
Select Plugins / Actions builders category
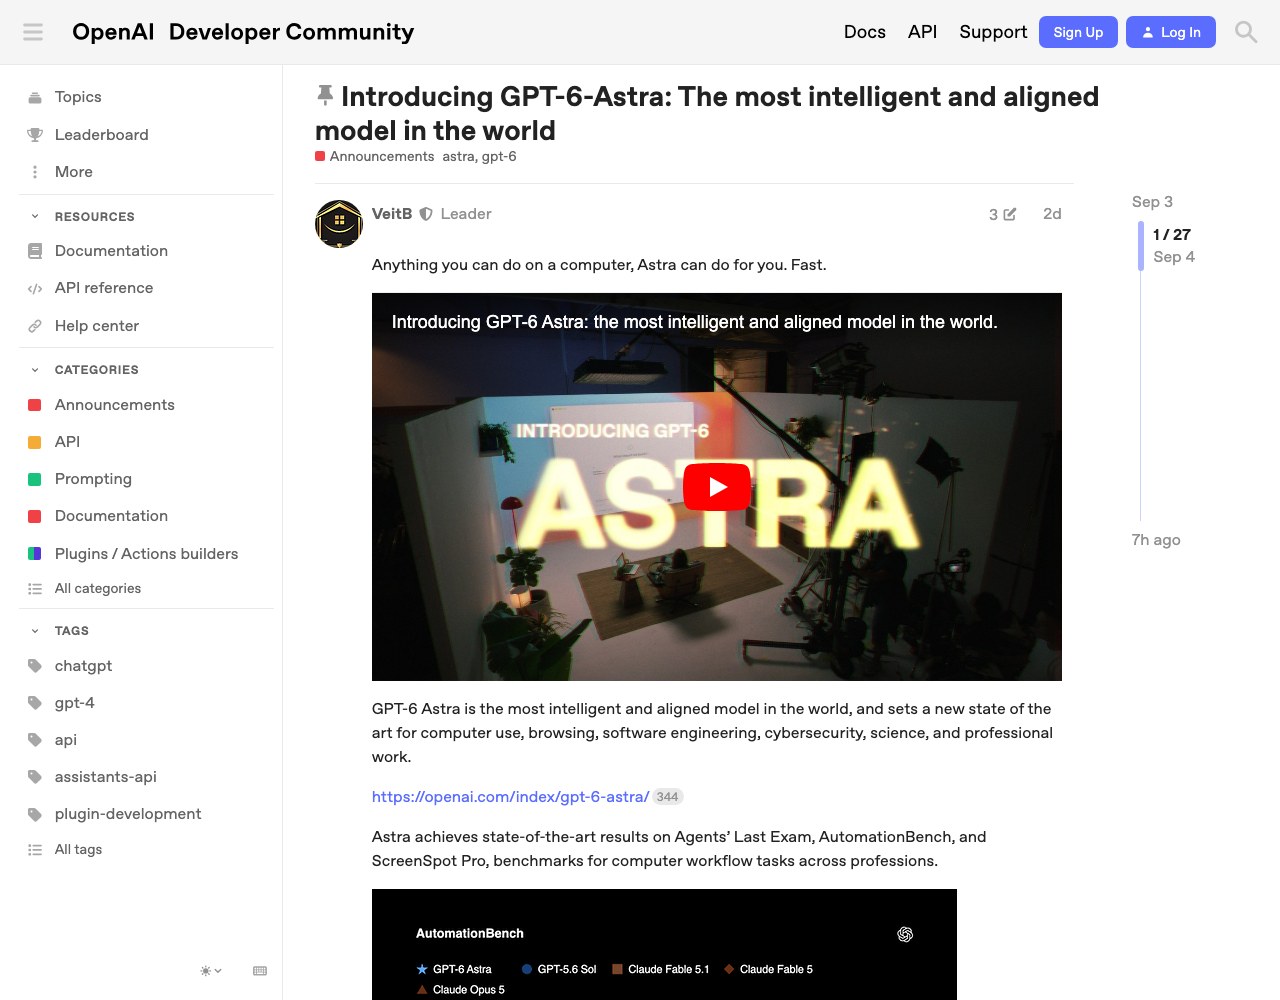pos(146,554)
